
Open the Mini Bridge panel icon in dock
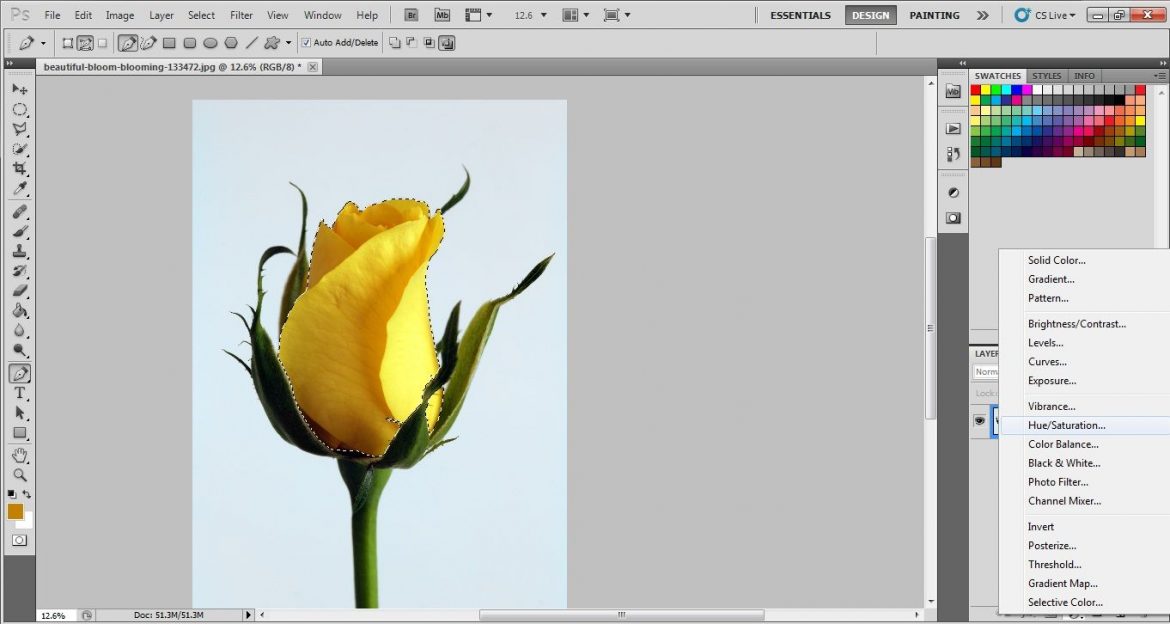[x=953, y=91]
